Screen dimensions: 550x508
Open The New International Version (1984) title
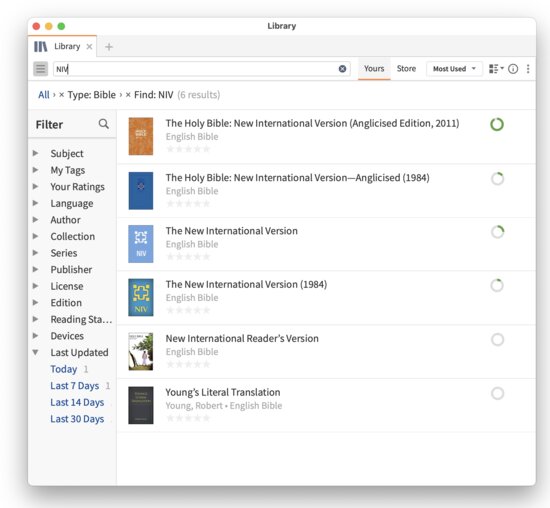click(x=246, y=285)
